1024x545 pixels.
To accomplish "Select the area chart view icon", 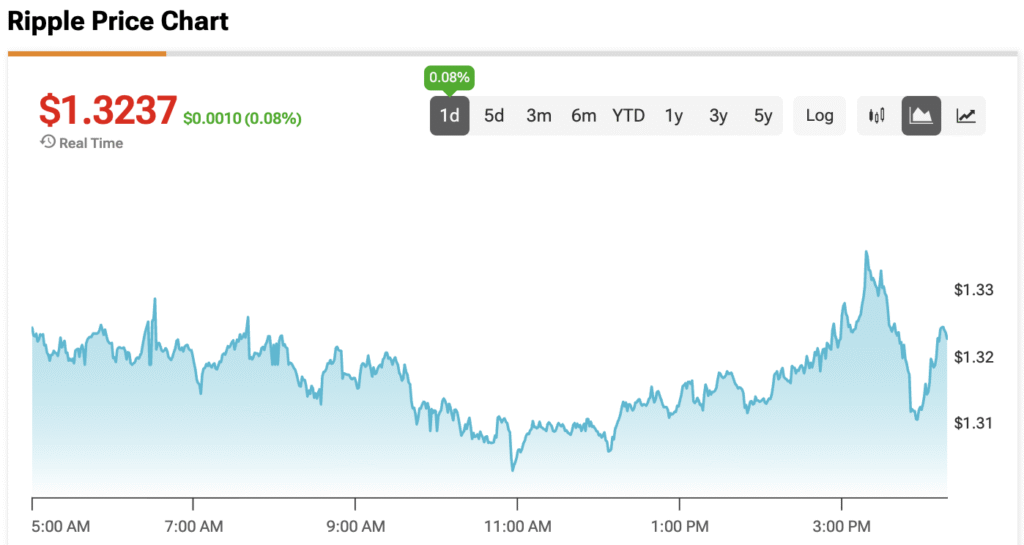I will pyautogui.click(x=921, y=116).
